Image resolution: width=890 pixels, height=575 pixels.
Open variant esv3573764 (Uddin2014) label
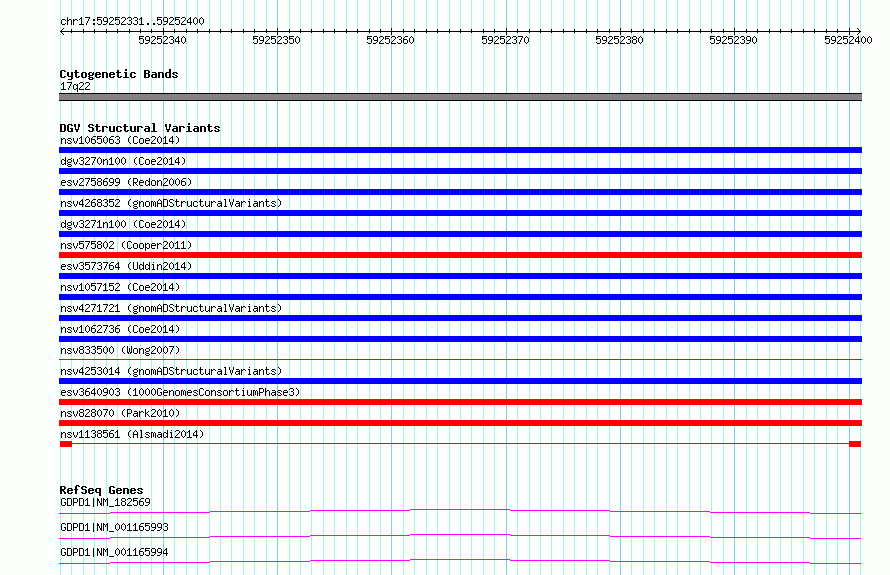(x=126, y=266)
